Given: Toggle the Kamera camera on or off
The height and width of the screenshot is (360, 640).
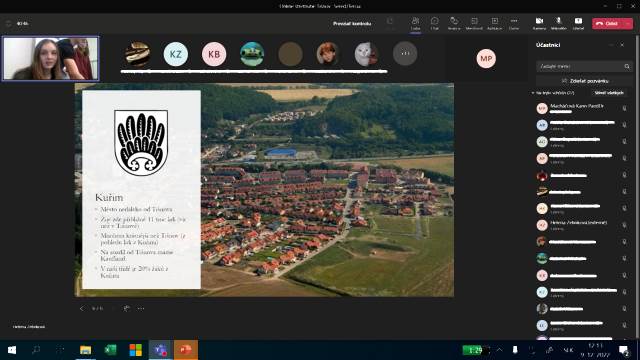Looking at the screenshot, I should tap(539, 23).
